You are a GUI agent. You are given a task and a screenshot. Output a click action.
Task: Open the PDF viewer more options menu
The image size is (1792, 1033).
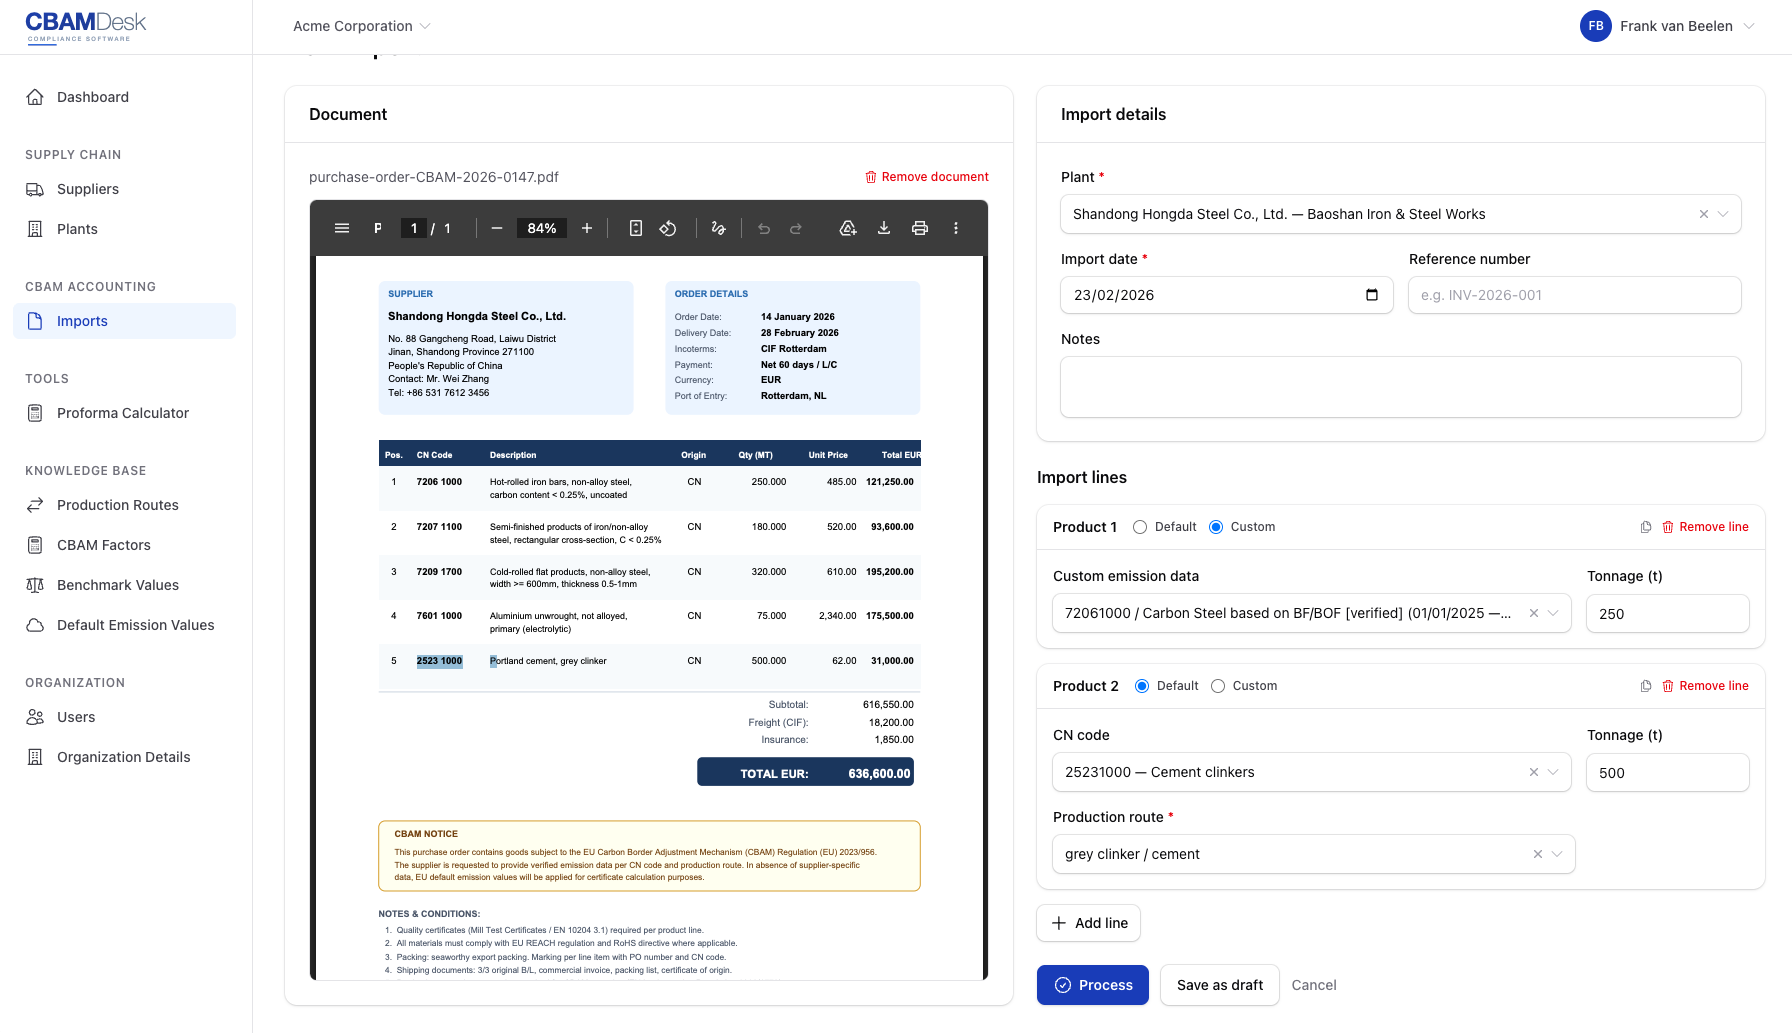pos(956,228)
